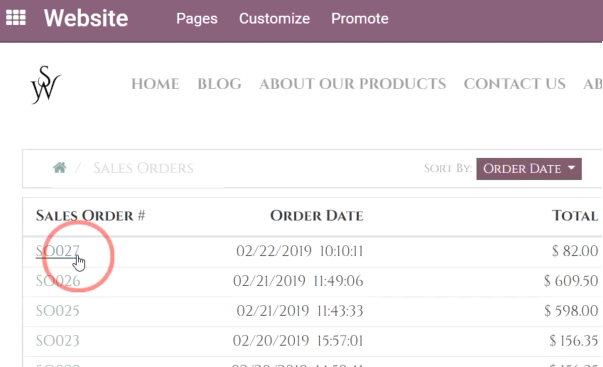Open sales order SO025

click(58, 310)
